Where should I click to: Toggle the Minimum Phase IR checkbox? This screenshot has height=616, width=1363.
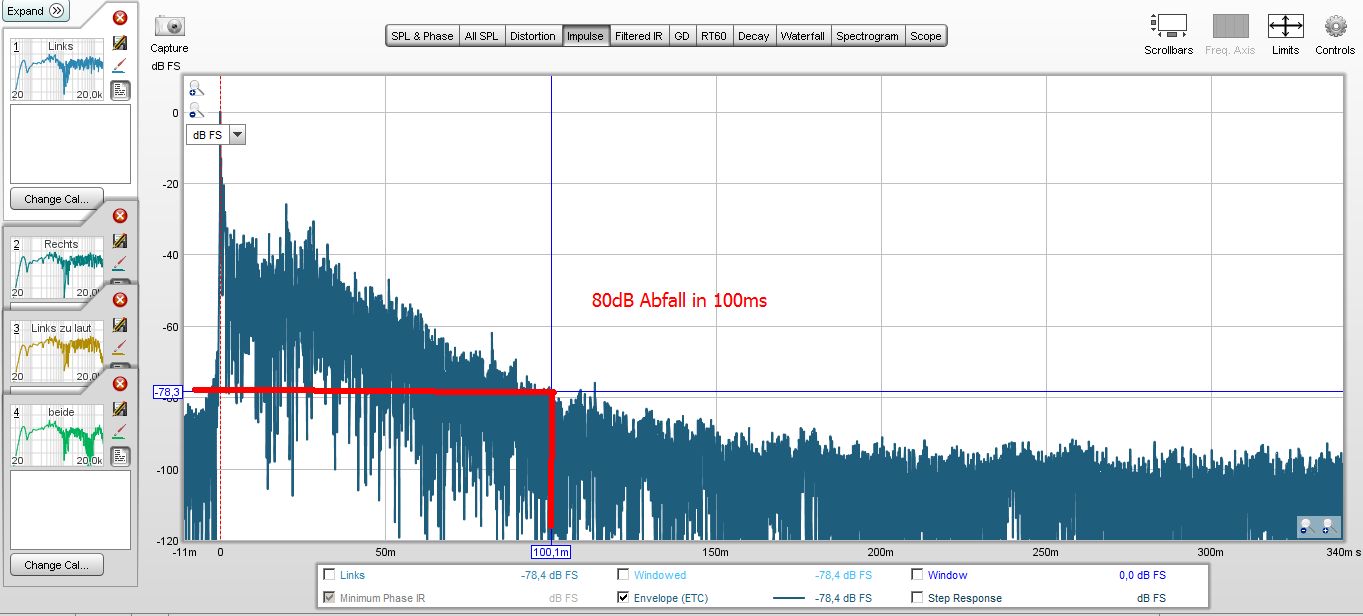(x=329, y=598)
